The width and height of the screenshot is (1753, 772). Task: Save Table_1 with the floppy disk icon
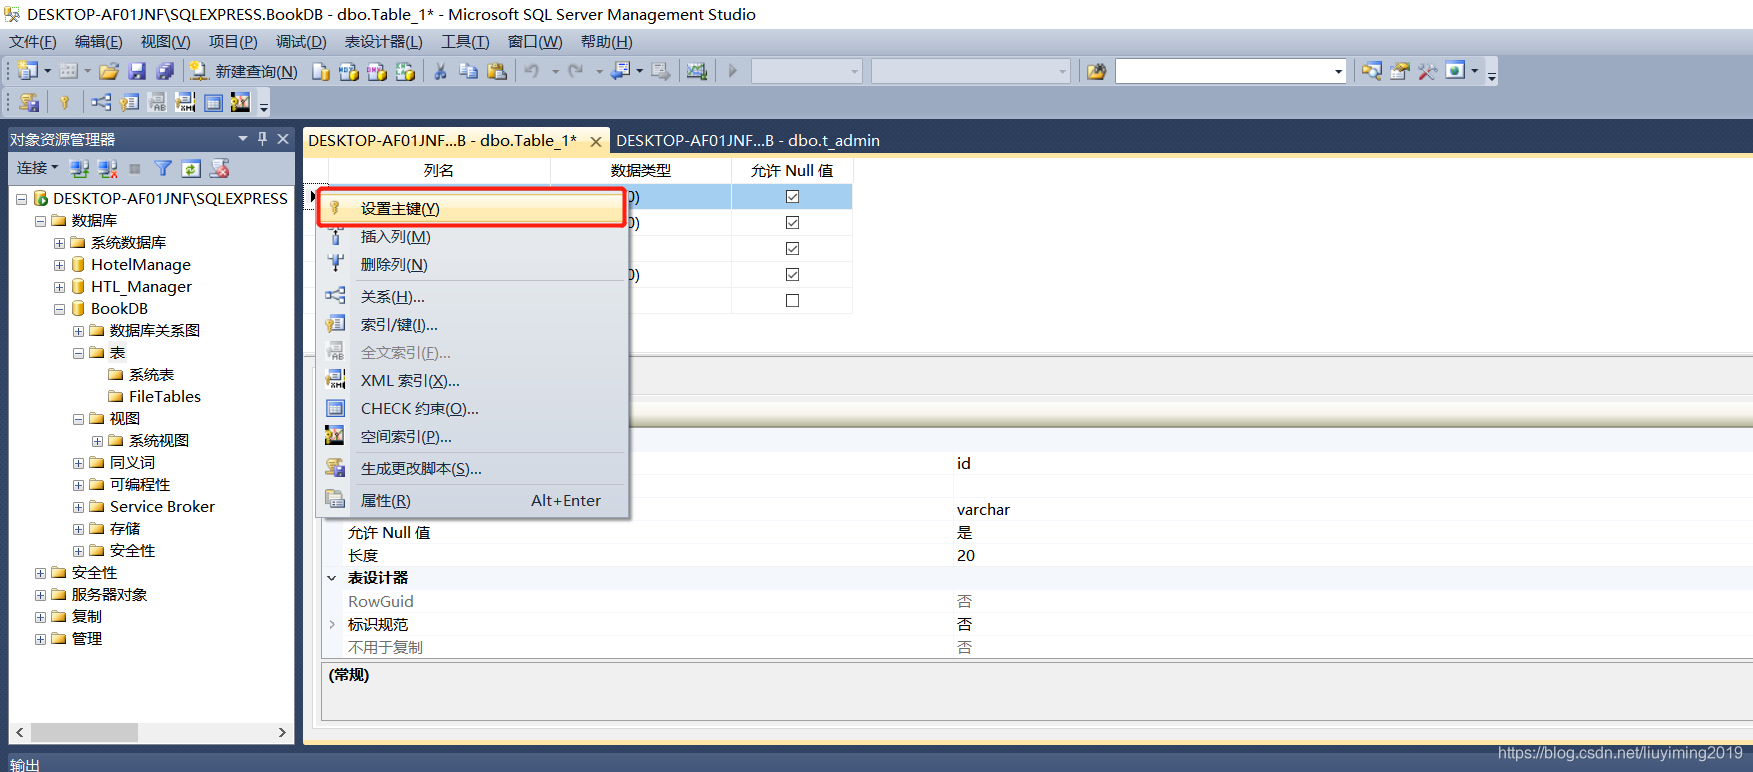(137, 71)
